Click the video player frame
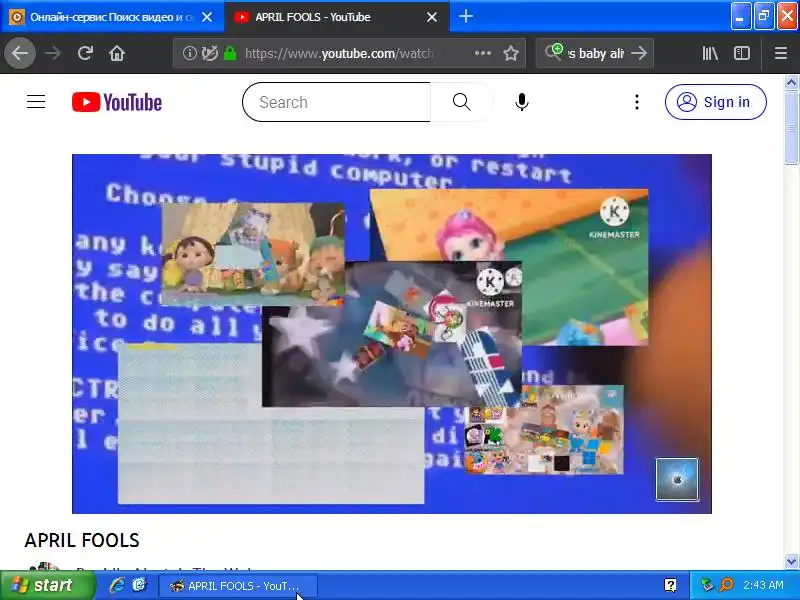The width and height of the screenshot is (800, 600). tap(392, 334)
